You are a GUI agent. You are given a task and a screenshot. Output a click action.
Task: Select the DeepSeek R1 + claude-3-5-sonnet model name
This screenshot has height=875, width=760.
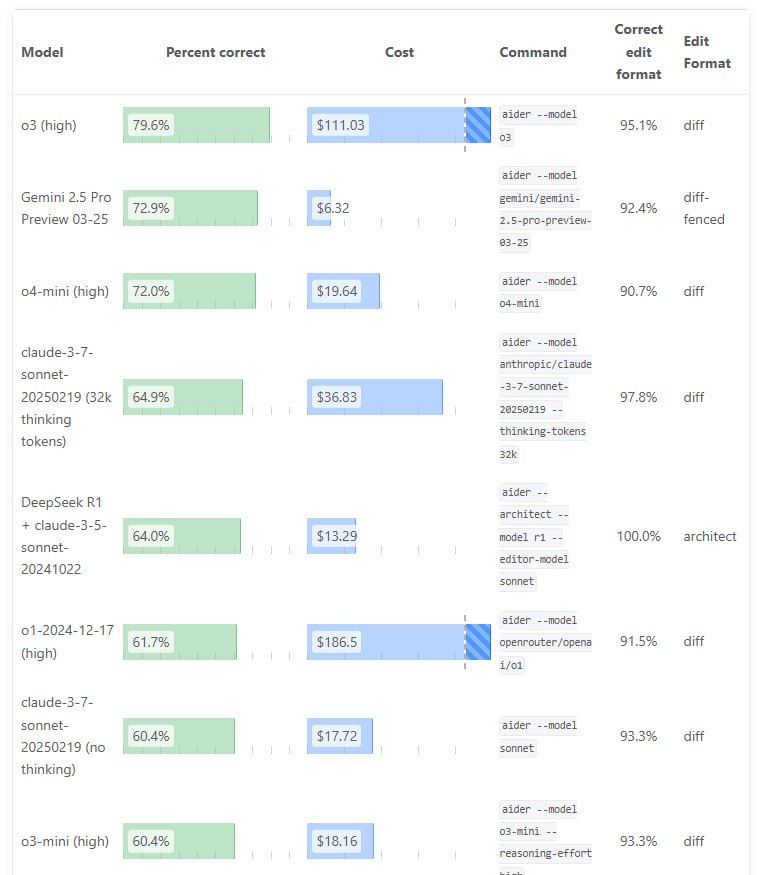tap(64, 536)
